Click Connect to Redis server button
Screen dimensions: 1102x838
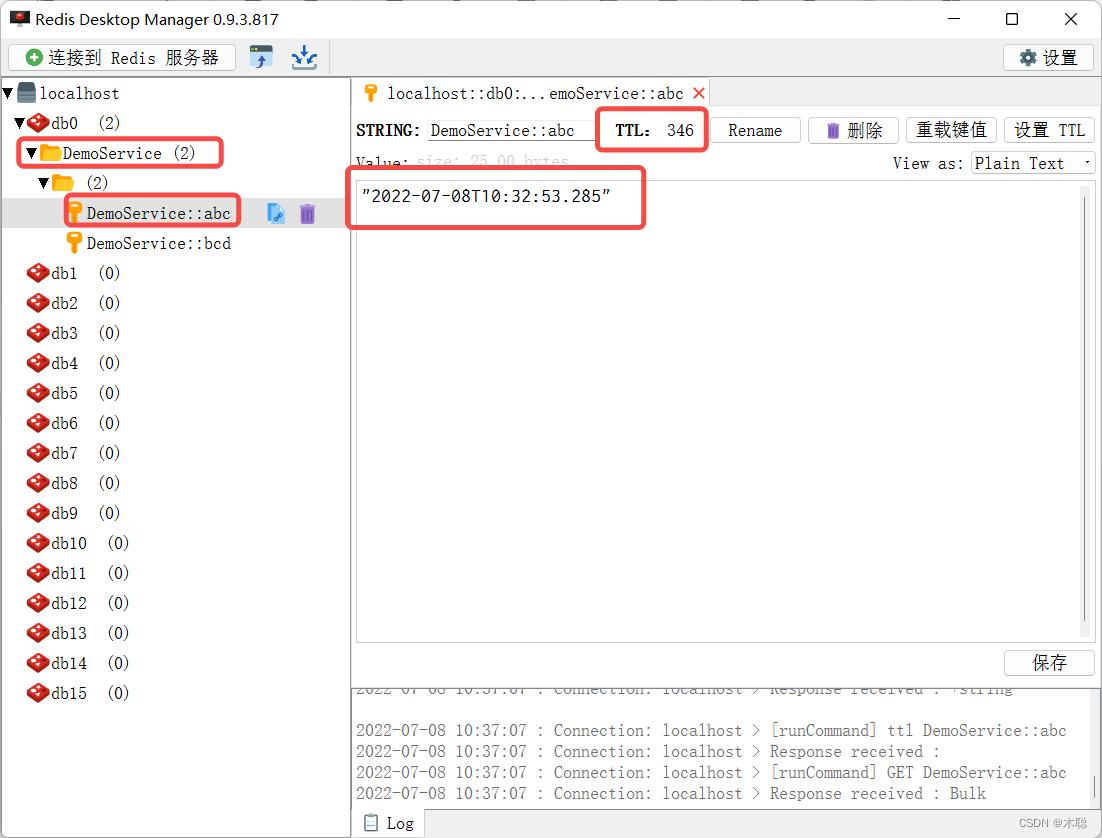122,58
